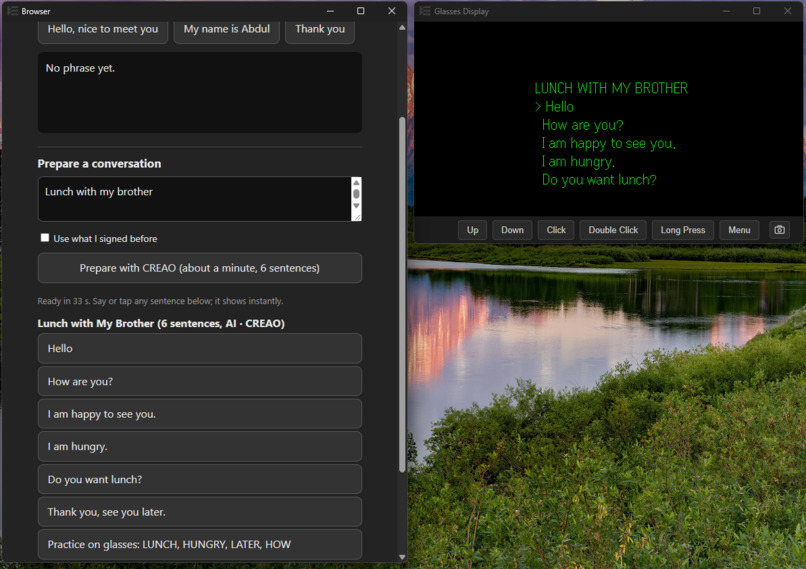
Task: Close the Glasses Display window
Action: pos(787,11)
